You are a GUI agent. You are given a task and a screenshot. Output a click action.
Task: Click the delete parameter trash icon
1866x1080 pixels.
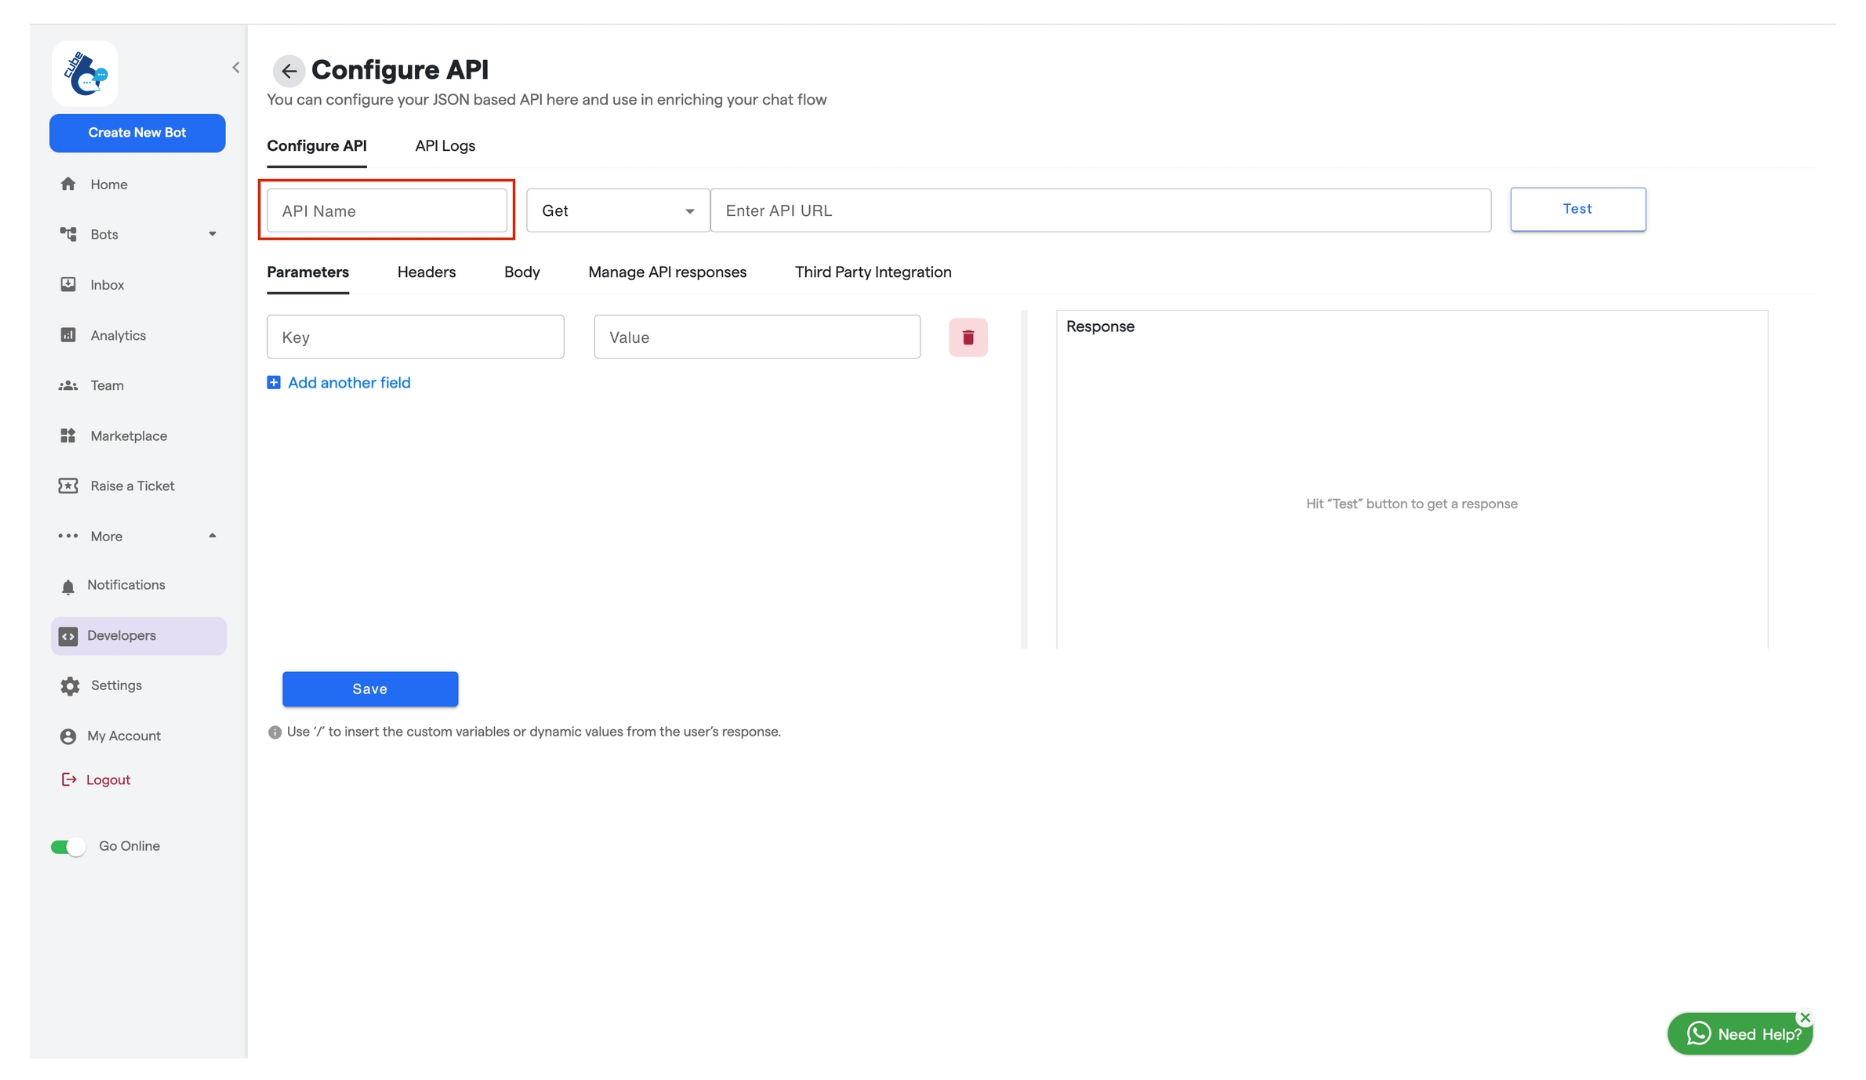click(x=967, y=337)
